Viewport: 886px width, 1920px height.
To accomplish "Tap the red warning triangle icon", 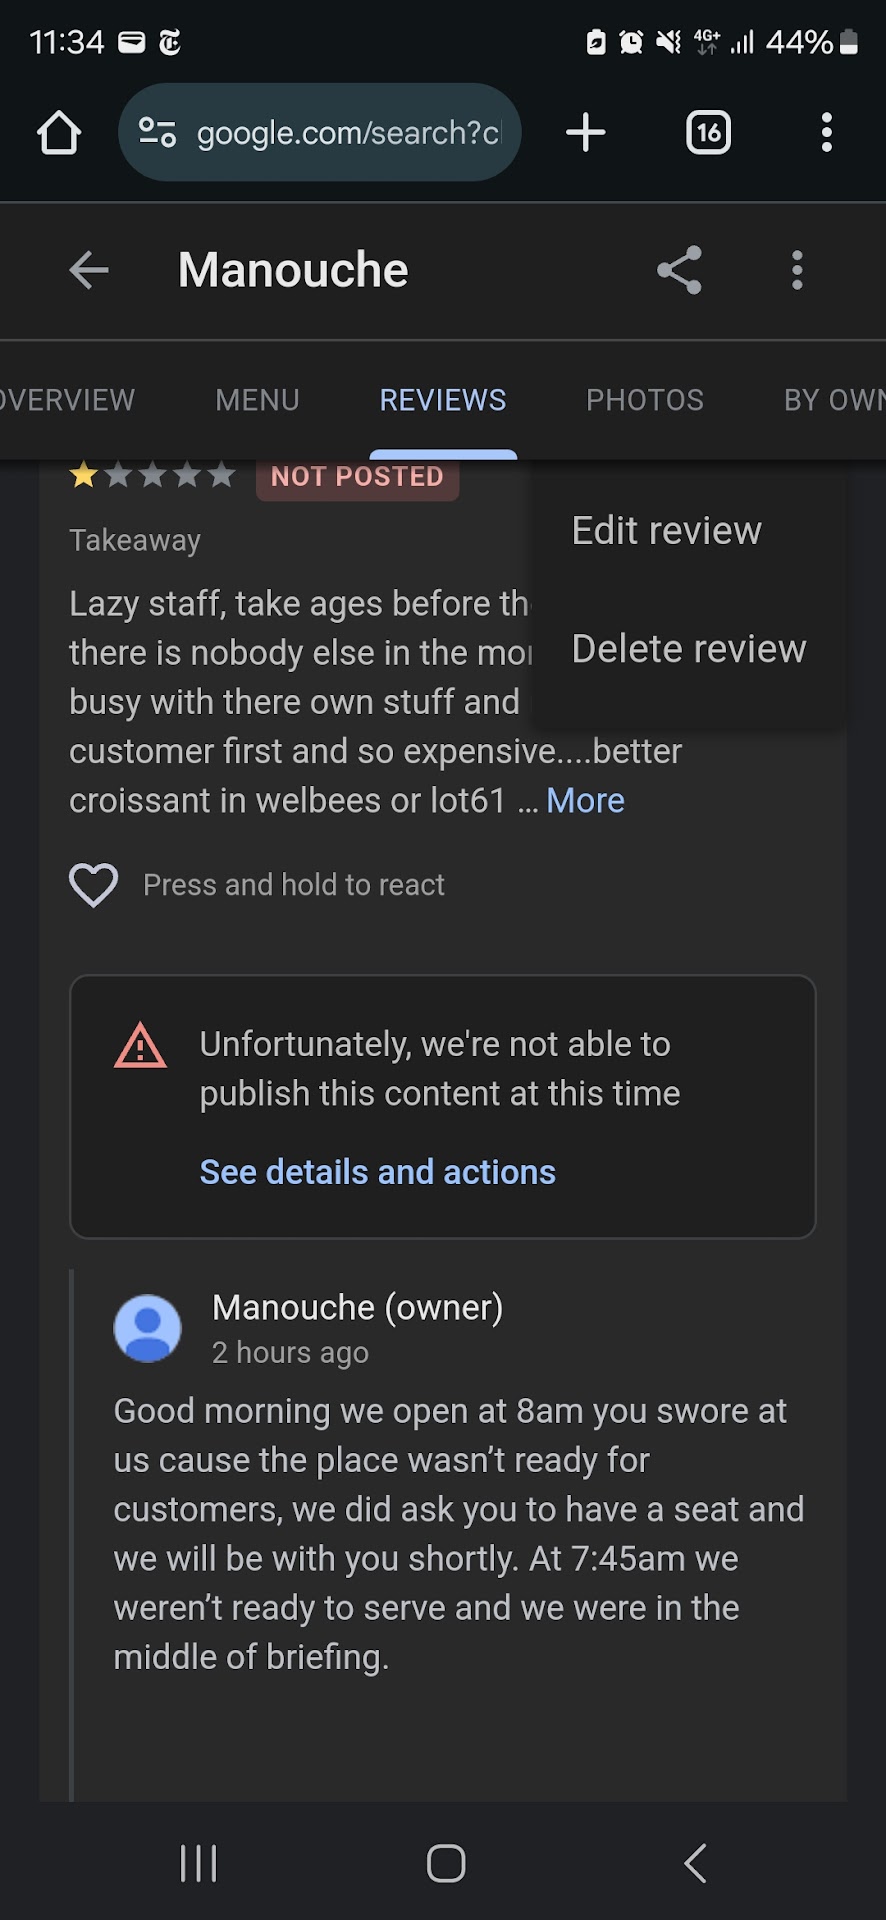I will click(x=140, y=1046).
